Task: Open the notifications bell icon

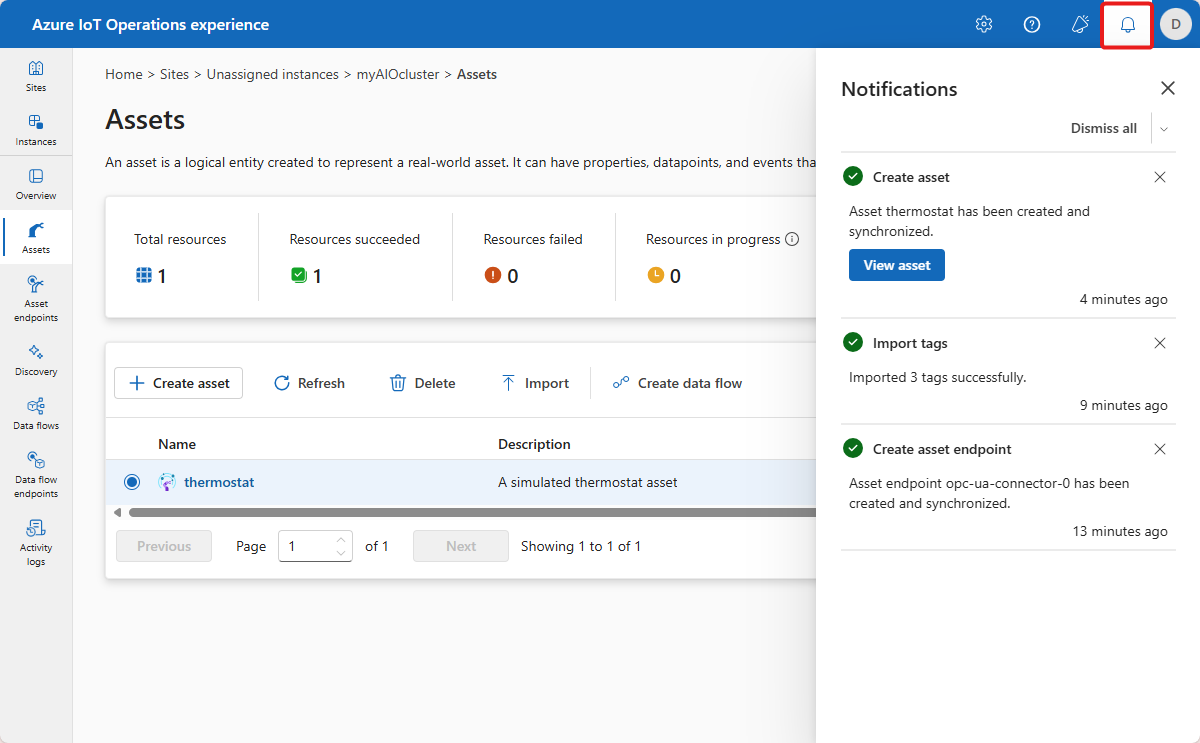Action: point(1127,25)
